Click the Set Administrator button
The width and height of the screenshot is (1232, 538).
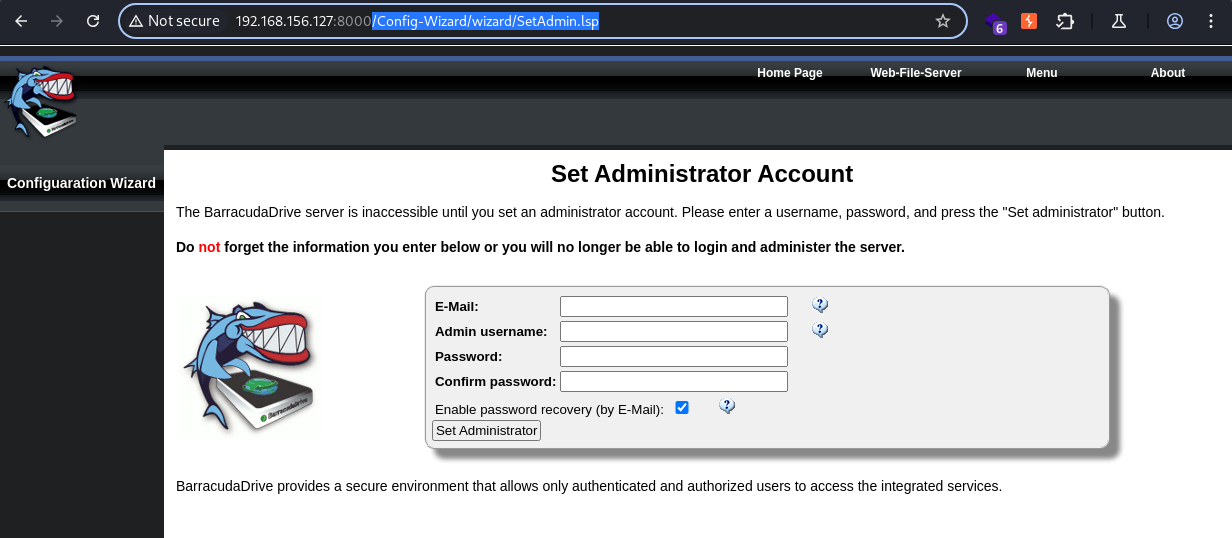point(487,430)
